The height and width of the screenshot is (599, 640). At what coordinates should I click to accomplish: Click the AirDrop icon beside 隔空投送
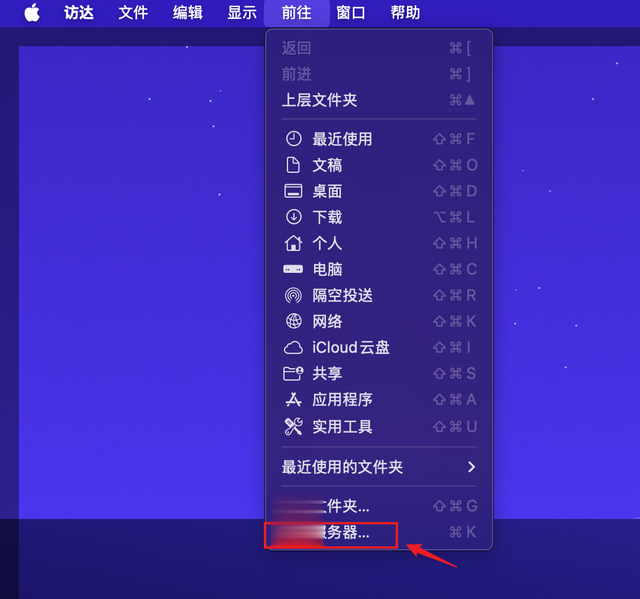(x=293, y=295)
